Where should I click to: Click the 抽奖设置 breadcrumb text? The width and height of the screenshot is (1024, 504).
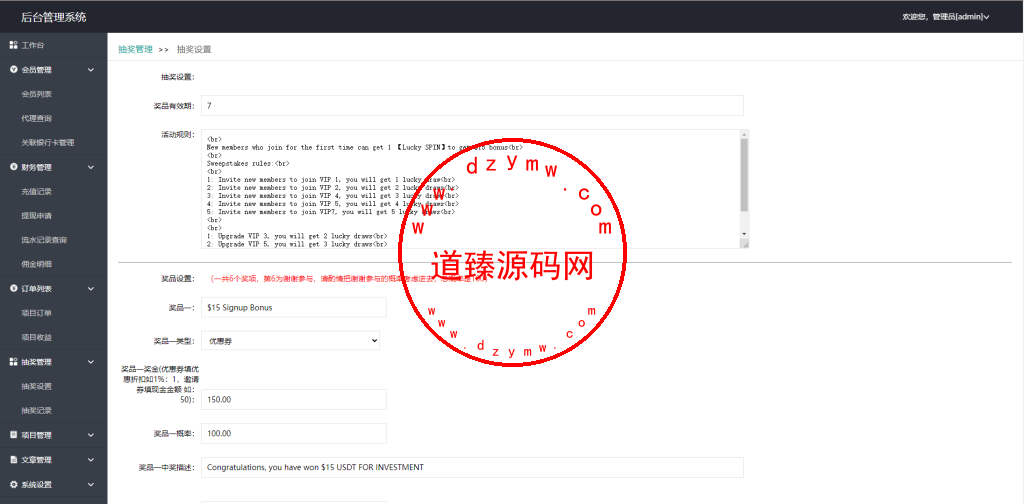click(x=194, y=49)
